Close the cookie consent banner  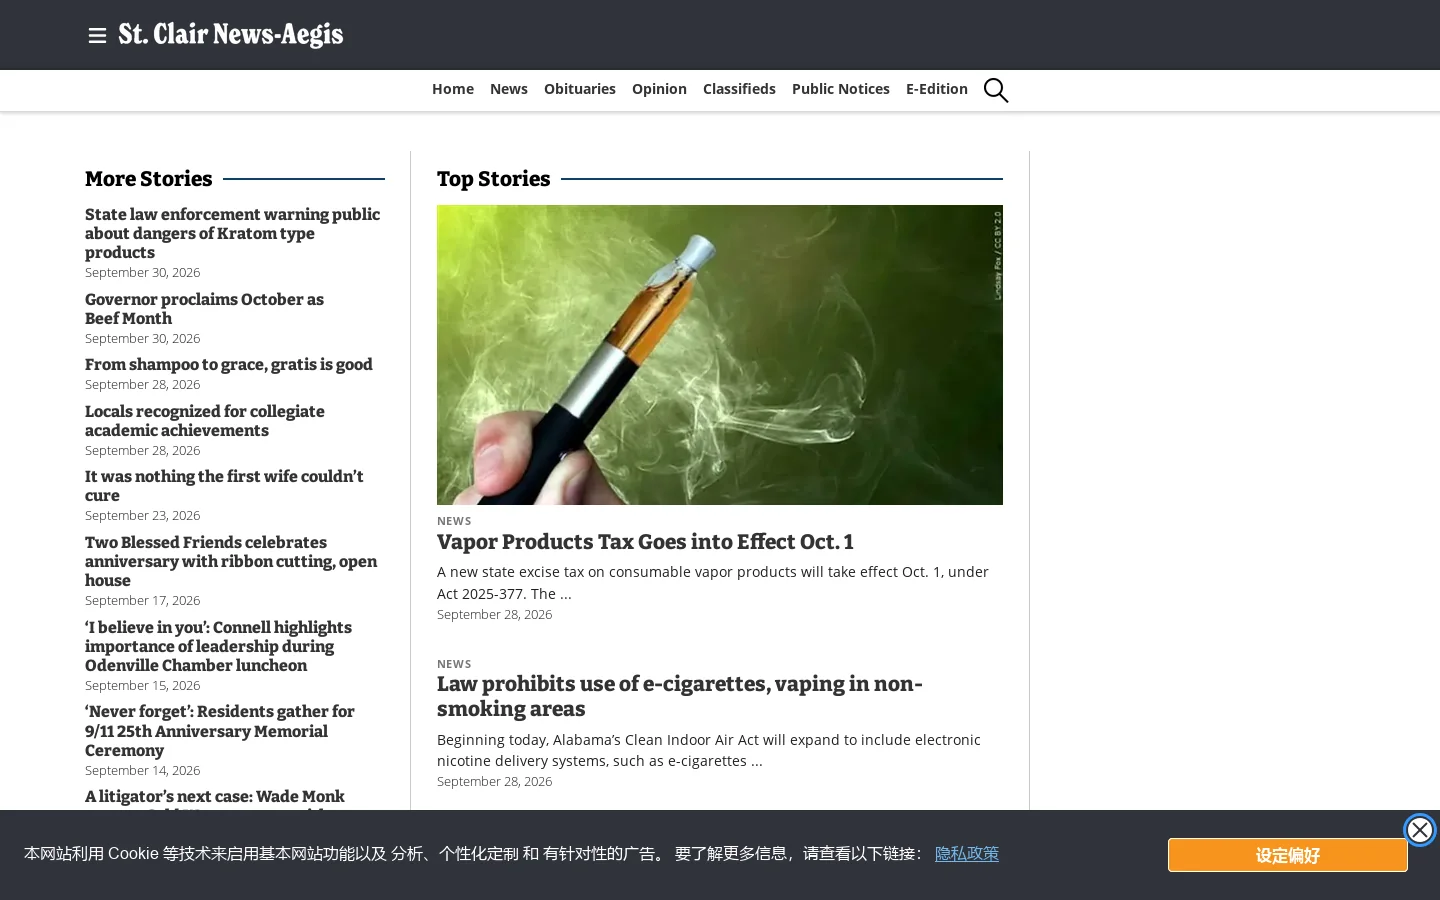[x=1419, y=830]
